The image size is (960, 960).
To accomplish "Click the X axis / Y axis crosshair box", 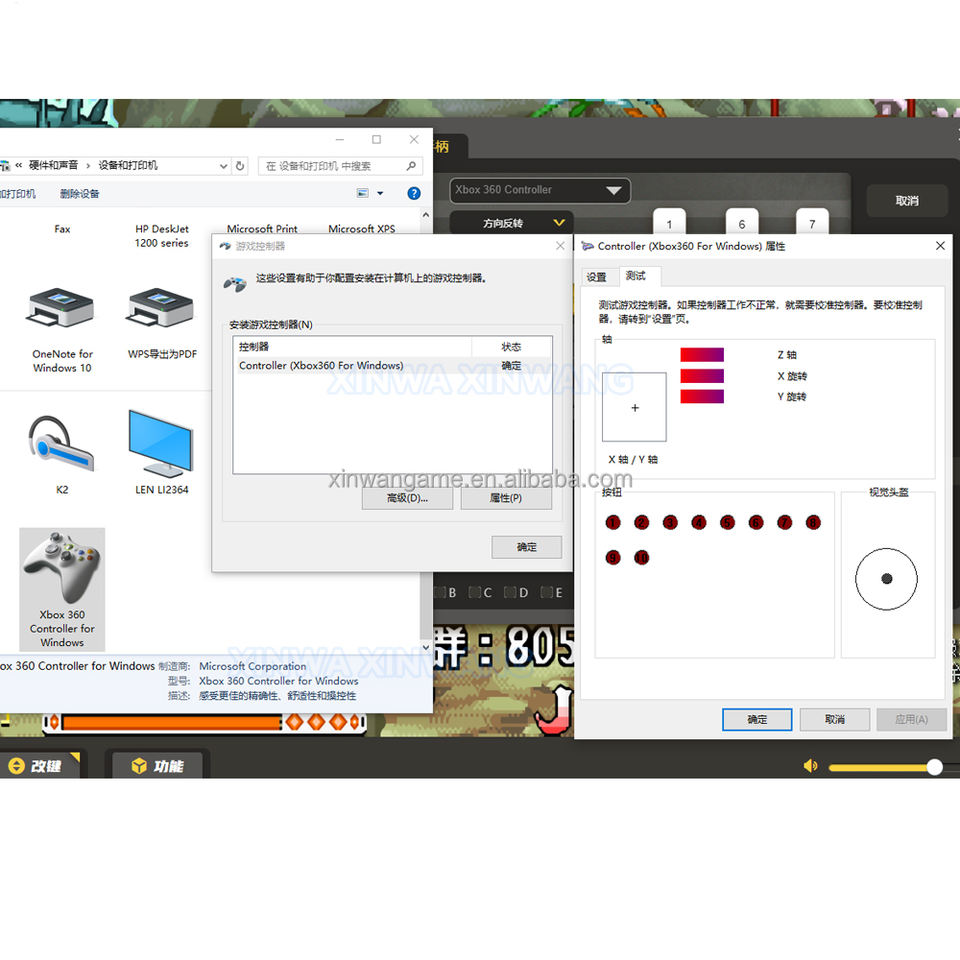I will (x=634, y=407).
